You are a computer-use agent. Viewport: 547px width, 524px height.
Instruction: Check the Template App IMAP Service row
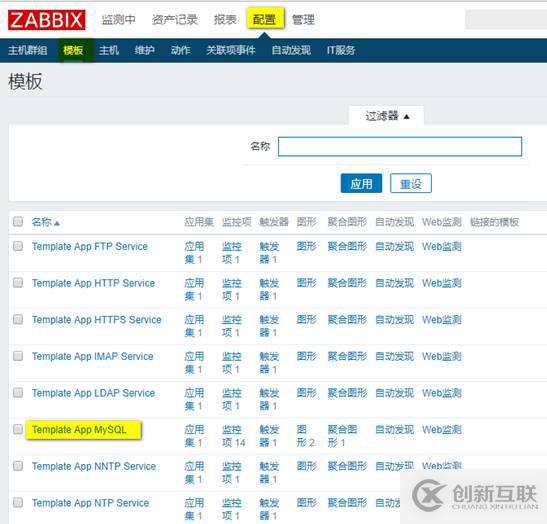pos(18,356)
